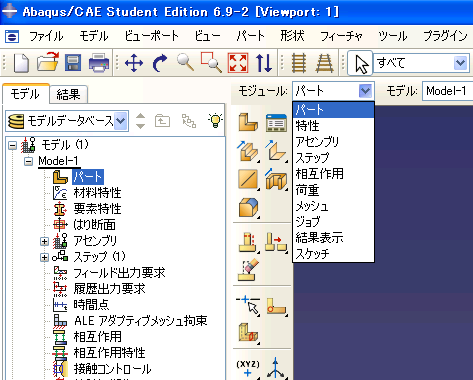The image size is (473, 380).
Task: Turn on perspective with the tapered ladder icon
Action: [324, 63]
